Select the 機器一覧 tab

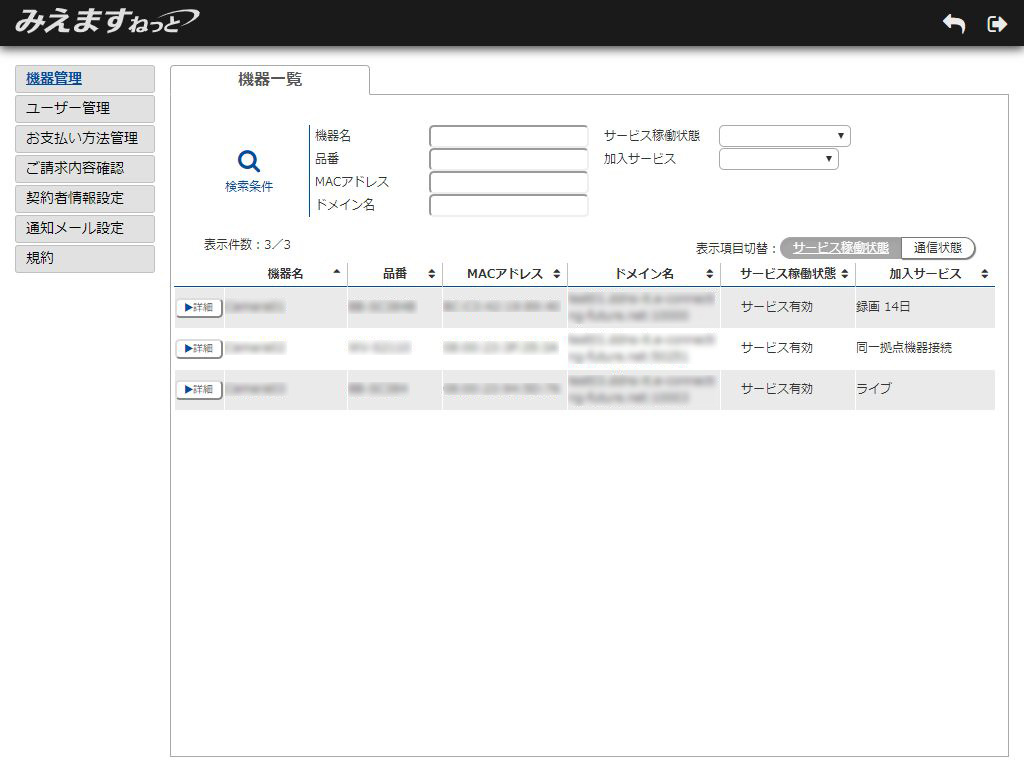[270, 80]
